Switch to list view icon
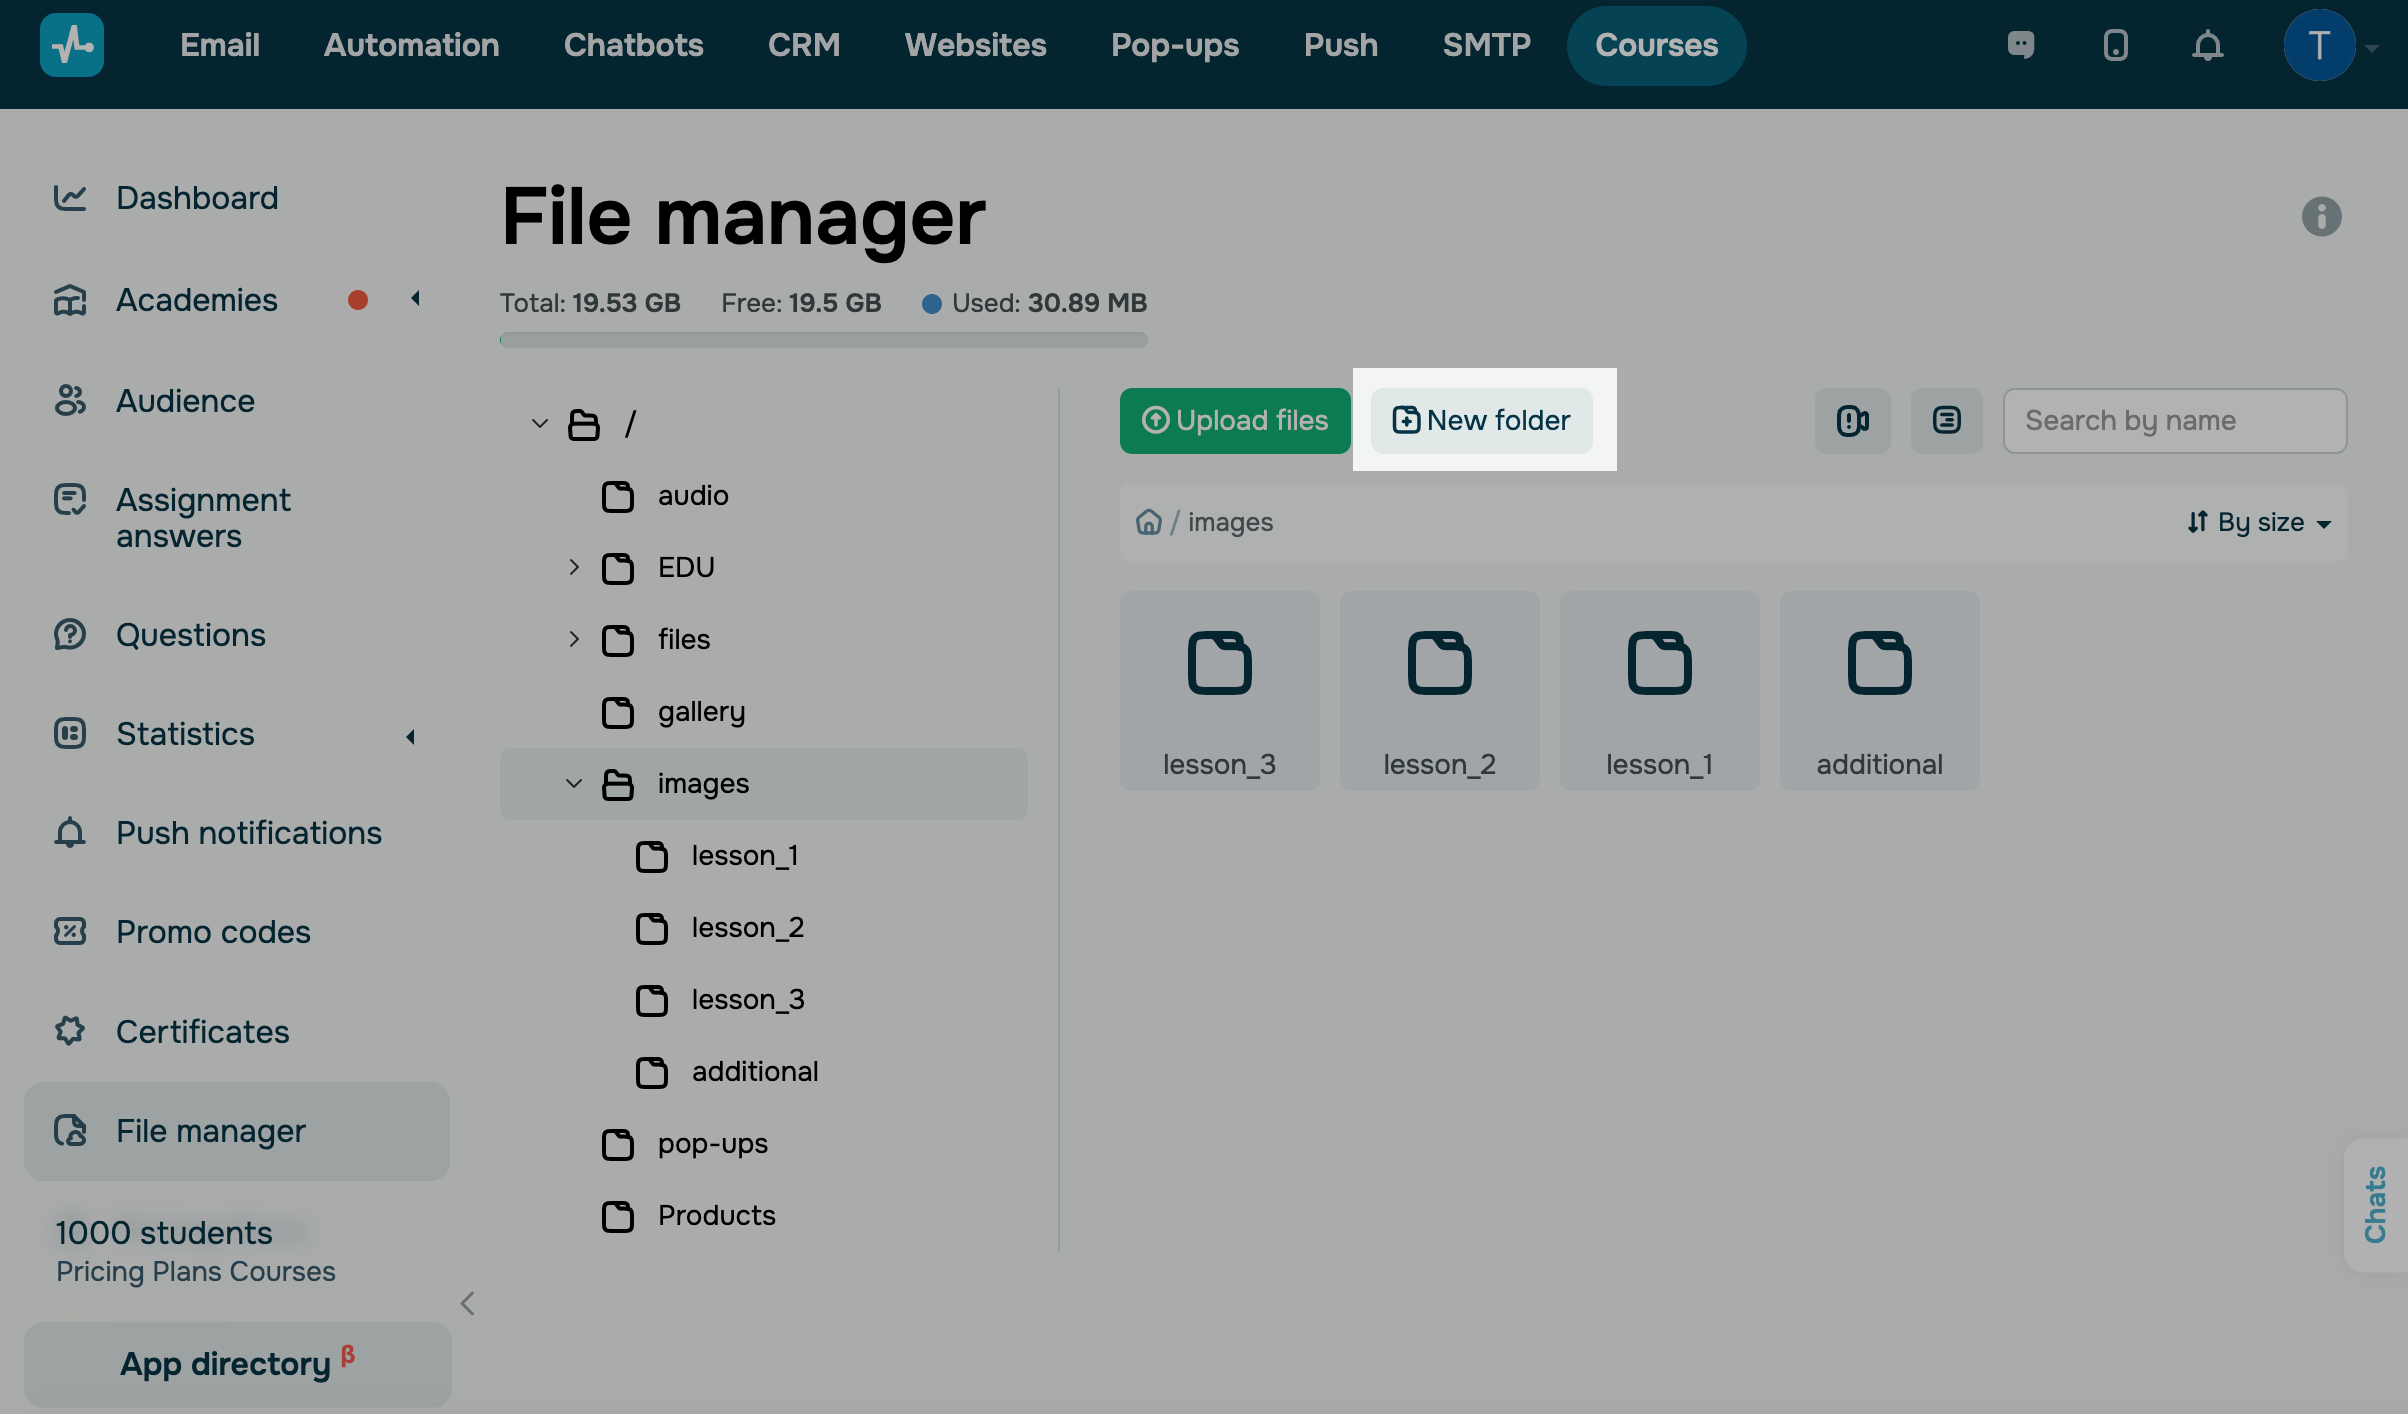The height and width of the screenshot is (1414, 2408). (x=1946, y=421)
